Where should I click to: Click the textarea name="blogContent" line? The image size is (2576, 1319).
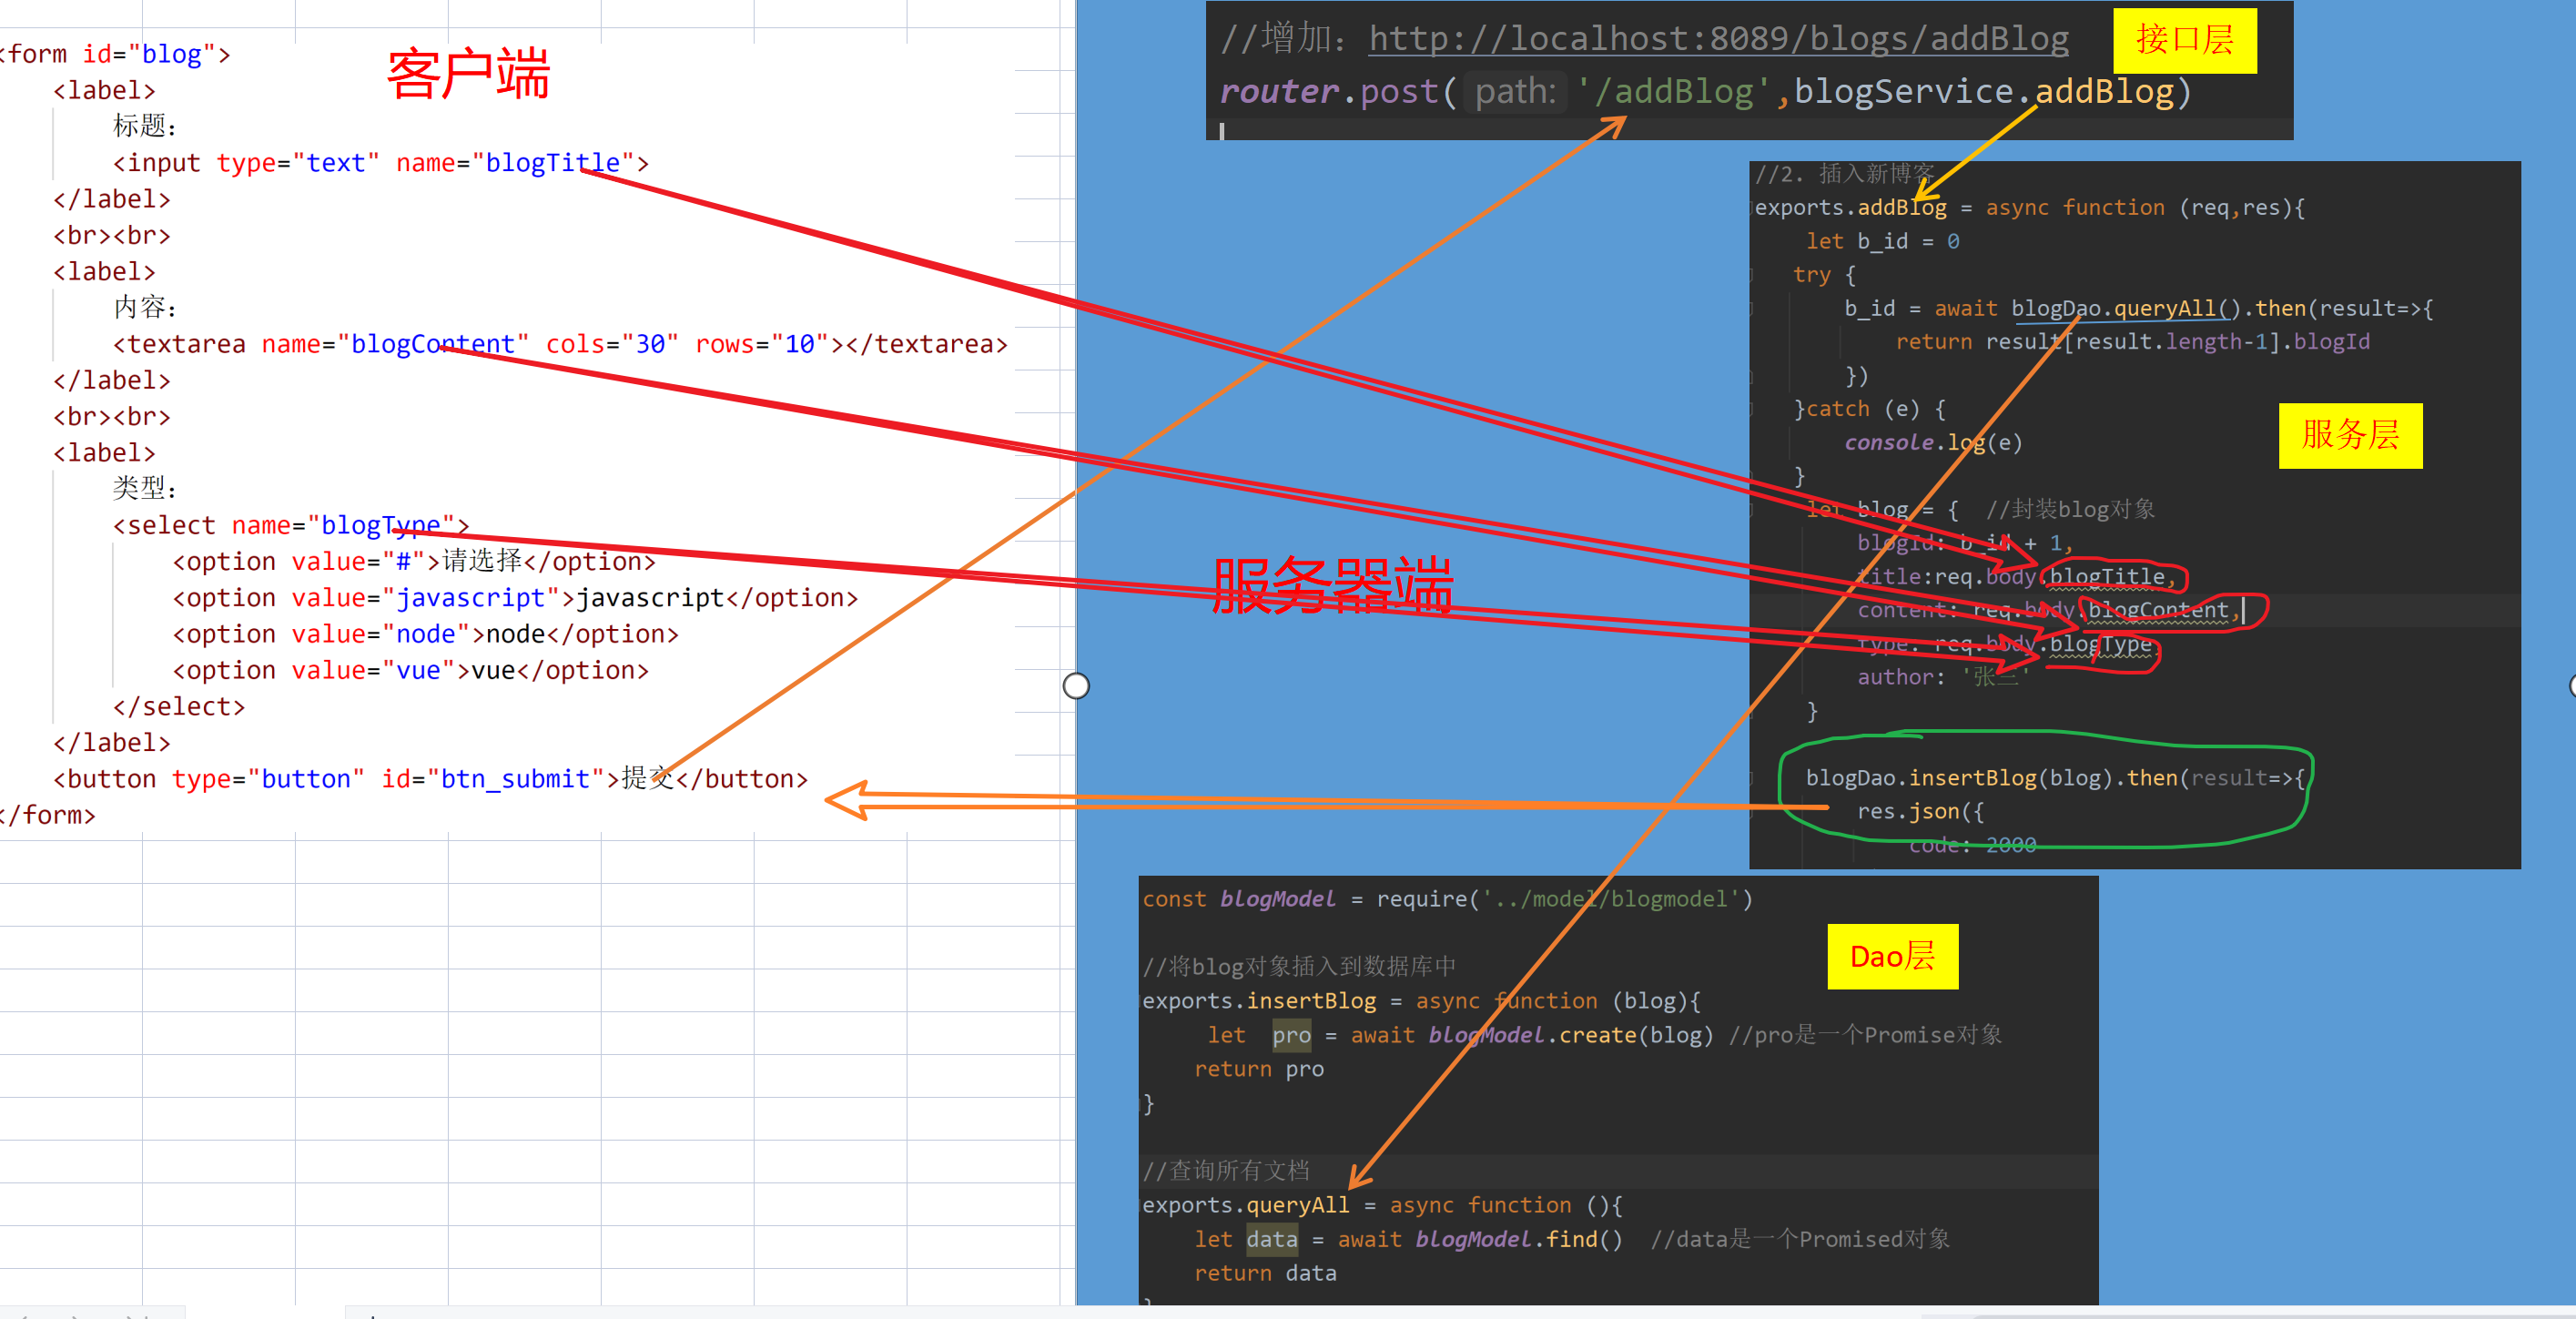(560, 344)
